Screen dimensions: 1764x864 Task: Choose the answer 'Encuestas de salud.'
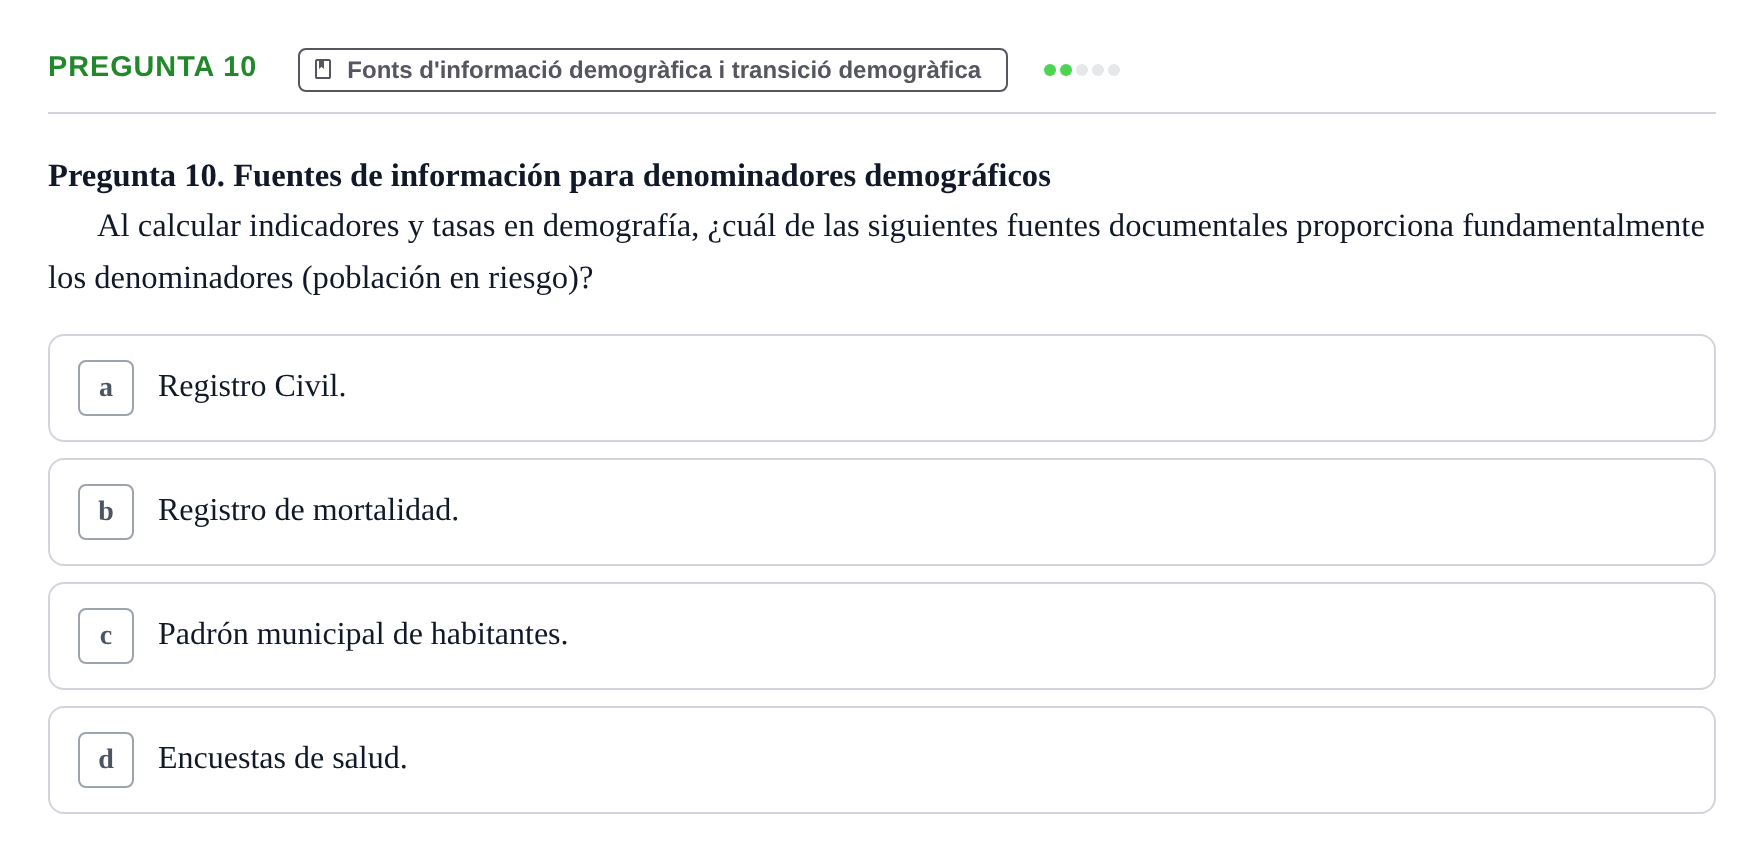881,760
